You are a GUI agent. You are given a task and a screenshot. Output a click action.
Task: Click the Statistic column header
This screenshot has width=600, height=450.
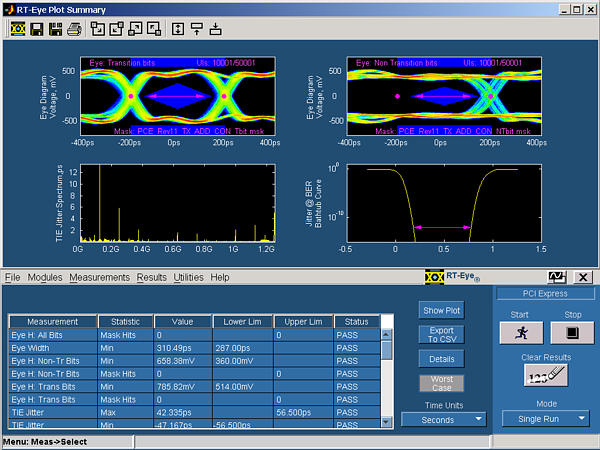126,321
